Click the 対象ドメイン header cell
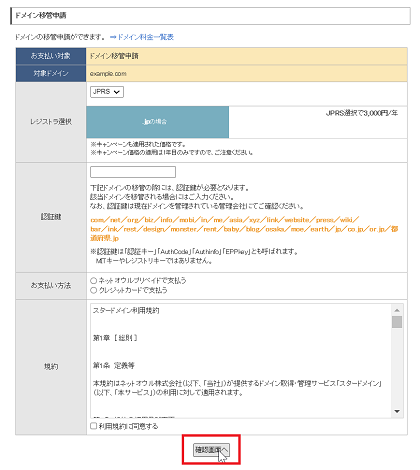The height and width of the screenshot is (470, 420). point(51,73)
